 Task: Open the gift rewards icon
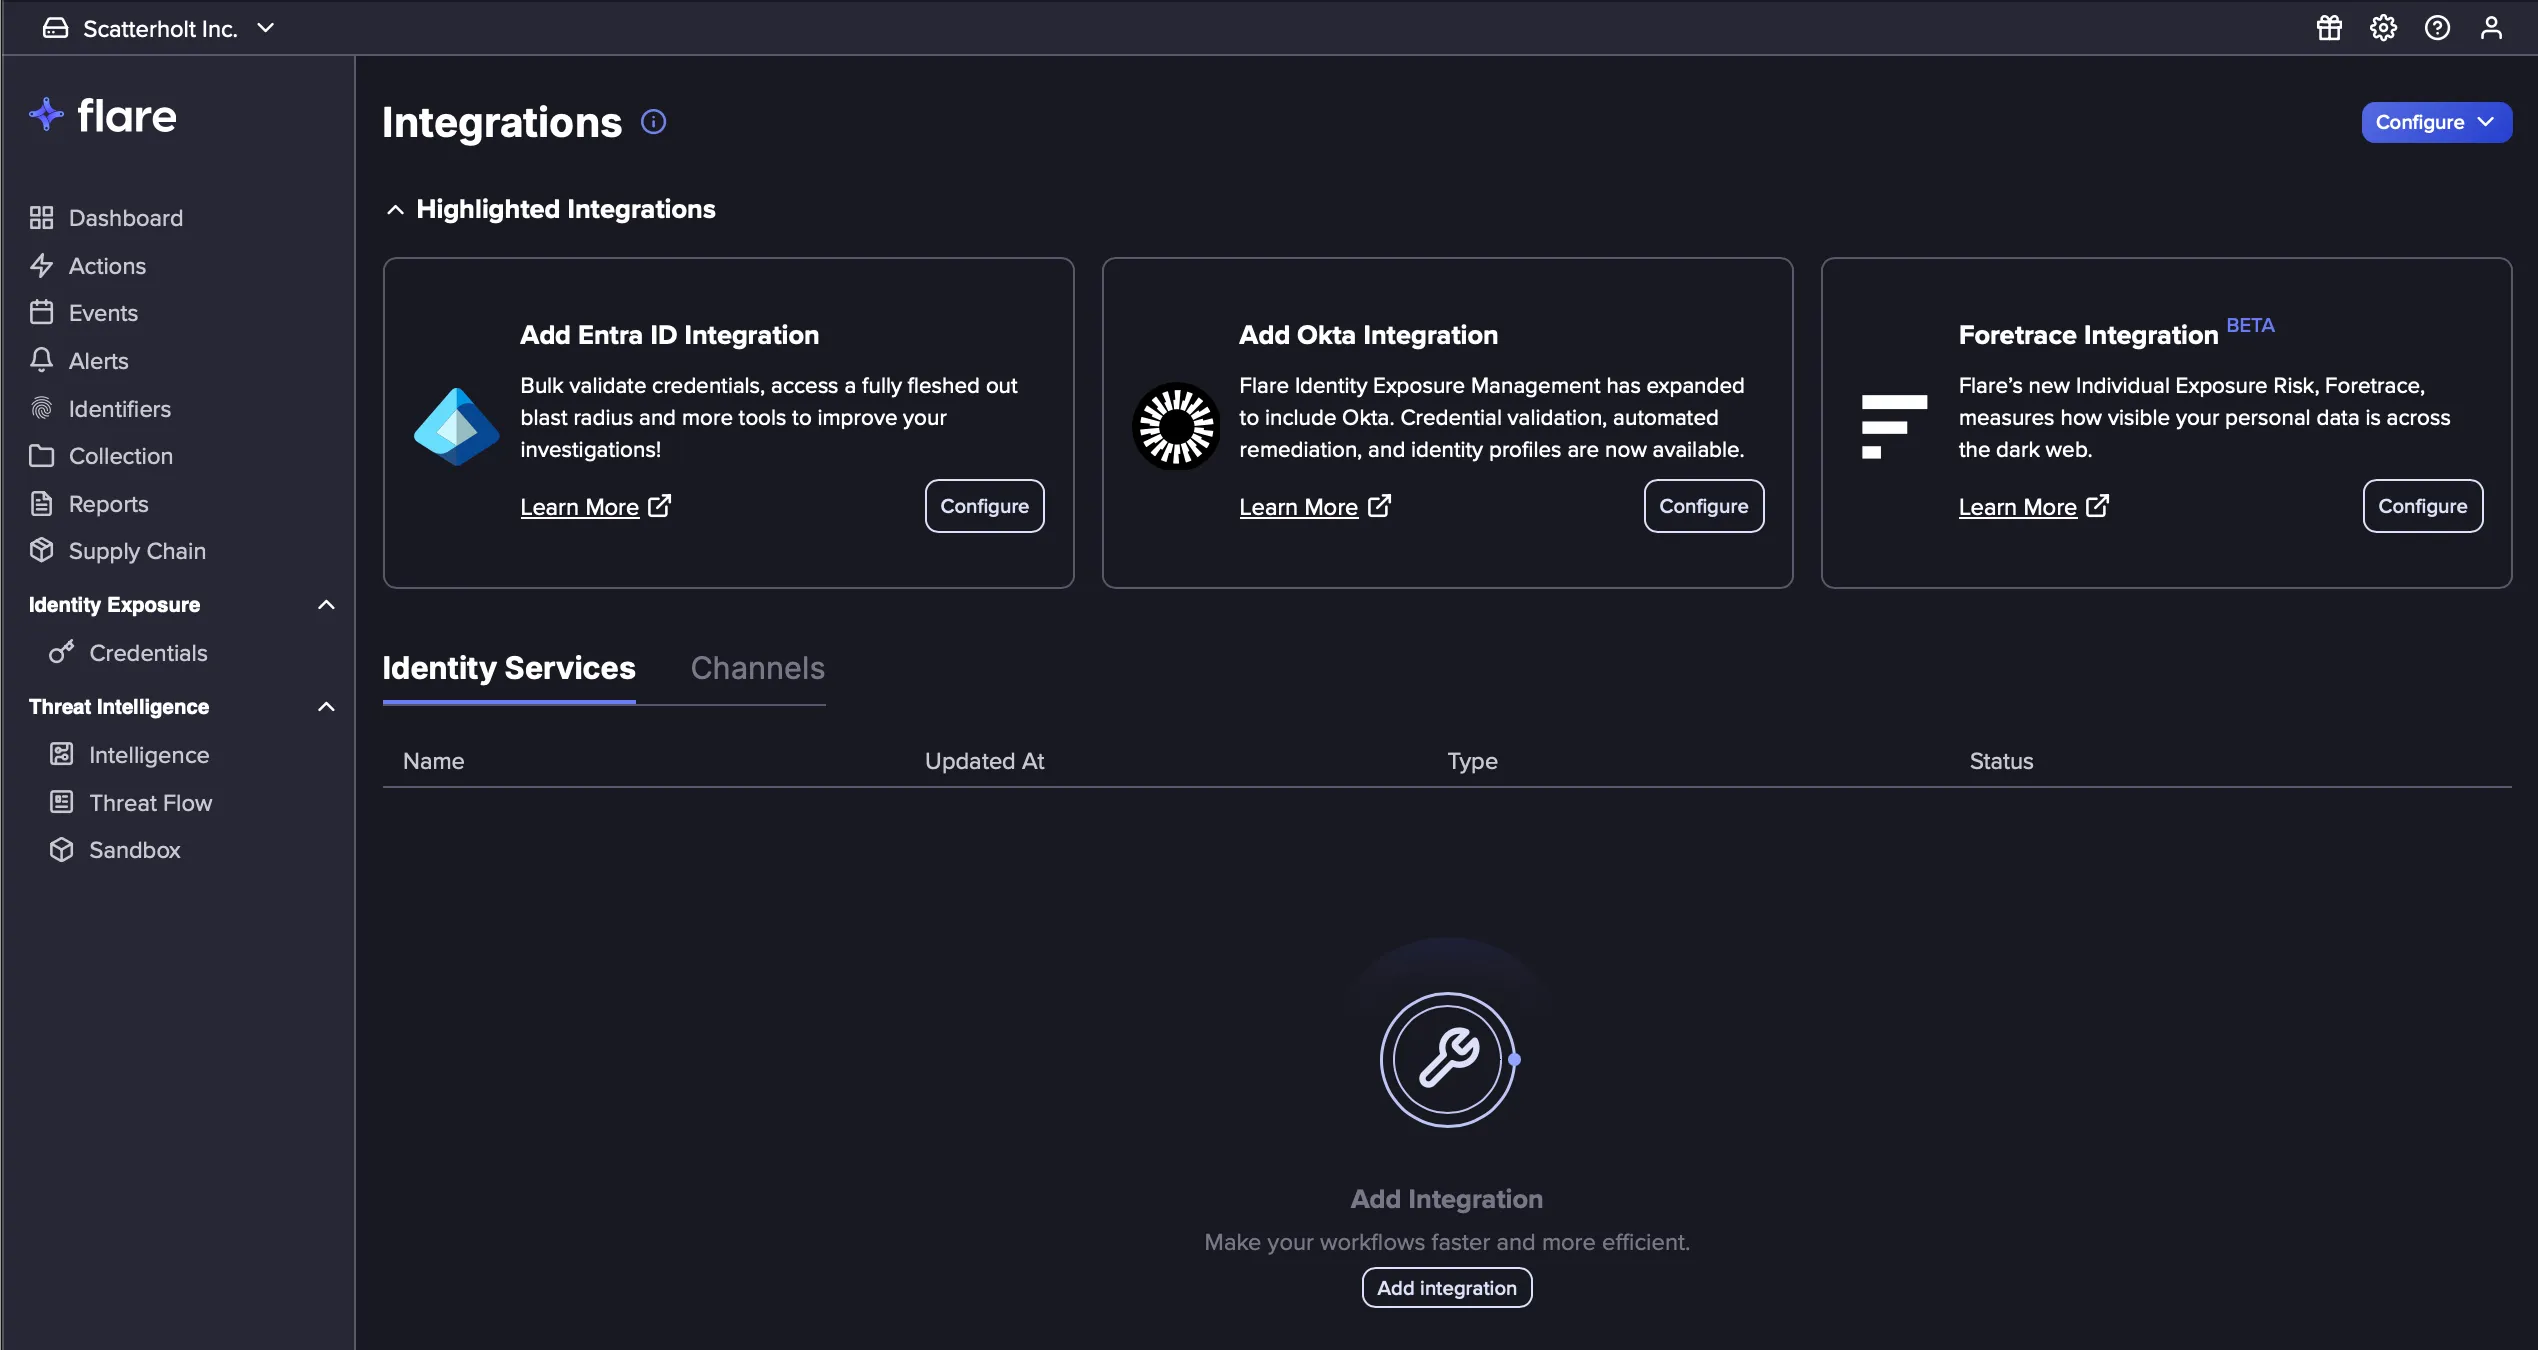tap(2329, 28)
